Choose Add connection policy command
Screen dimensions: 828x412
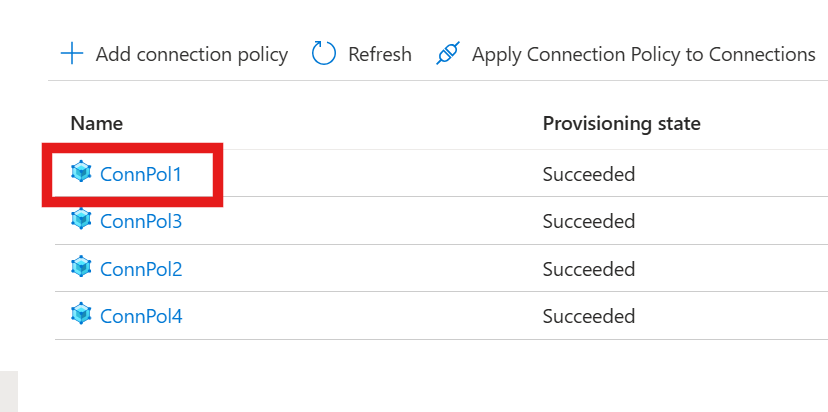pyautogui.click(x=192, y=54)
